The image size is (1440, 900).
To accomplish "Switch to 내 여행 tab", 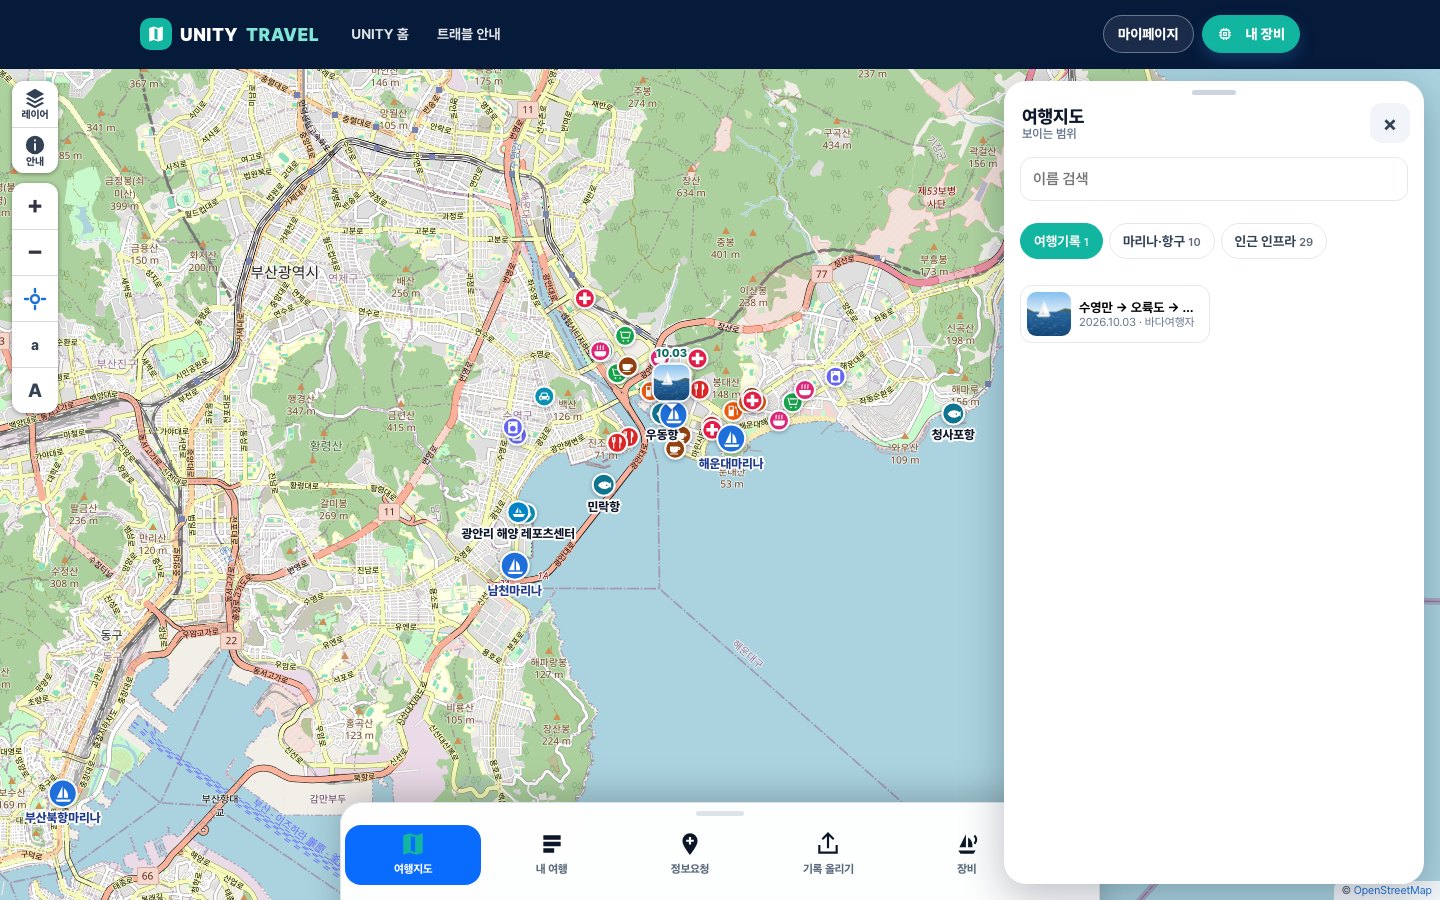I will pyautogui.click(x=551, y=854).
